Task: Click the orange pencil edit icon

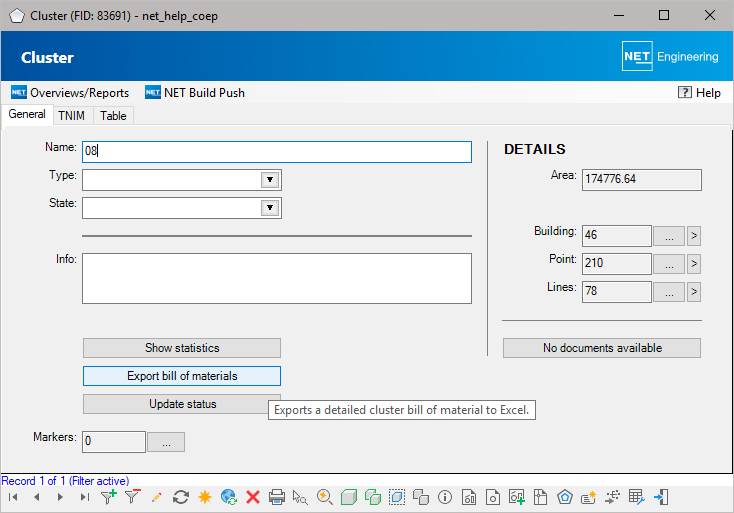Action: click(156, 497)
